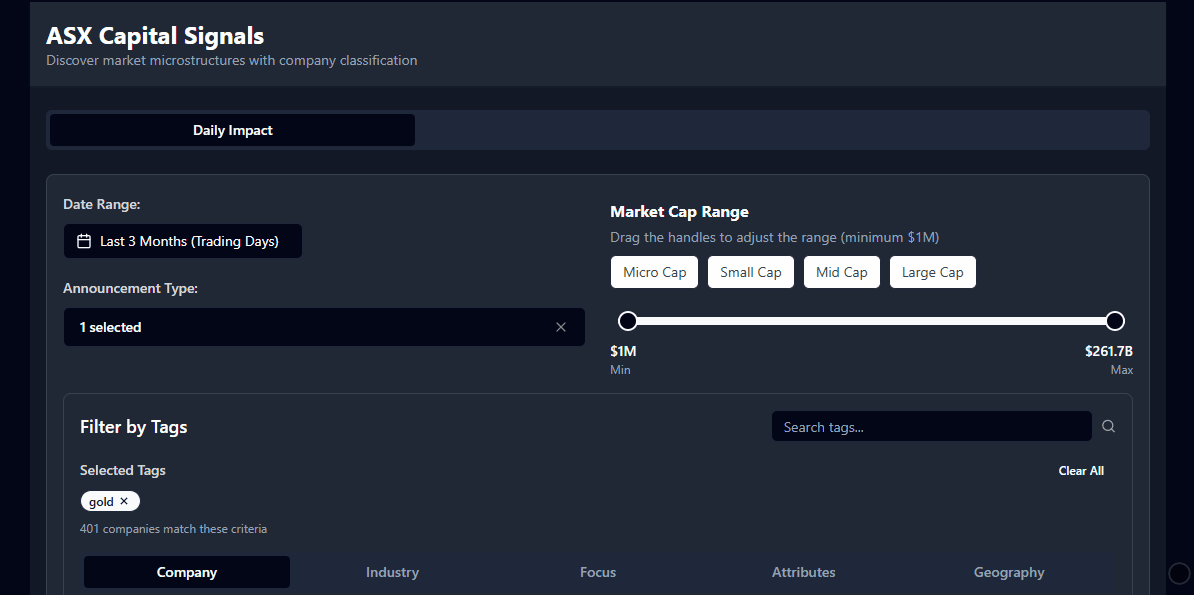Viewport: 1194px width, 595px height.
Task: Click Clear All selected tags
Action: [x=1081, y=471]
